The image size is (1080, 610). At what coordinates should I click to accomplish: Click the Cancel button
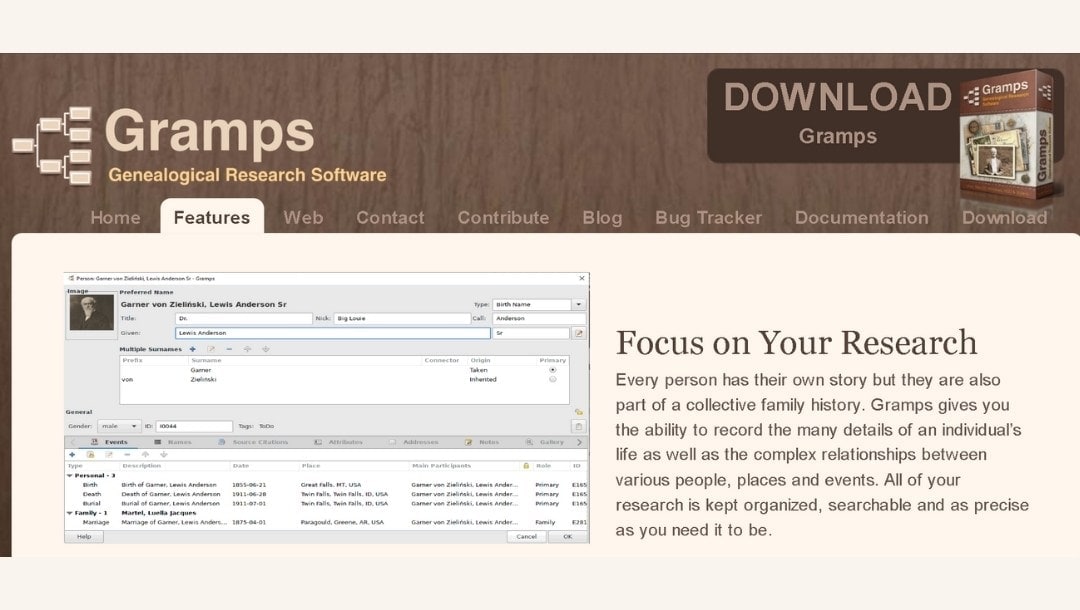(525, 537)
